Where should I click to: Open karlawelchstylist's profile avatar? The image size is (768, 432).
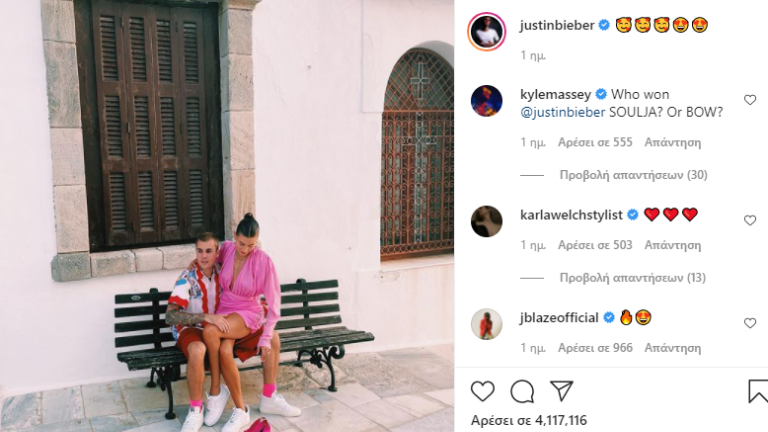tap(486, 221)
